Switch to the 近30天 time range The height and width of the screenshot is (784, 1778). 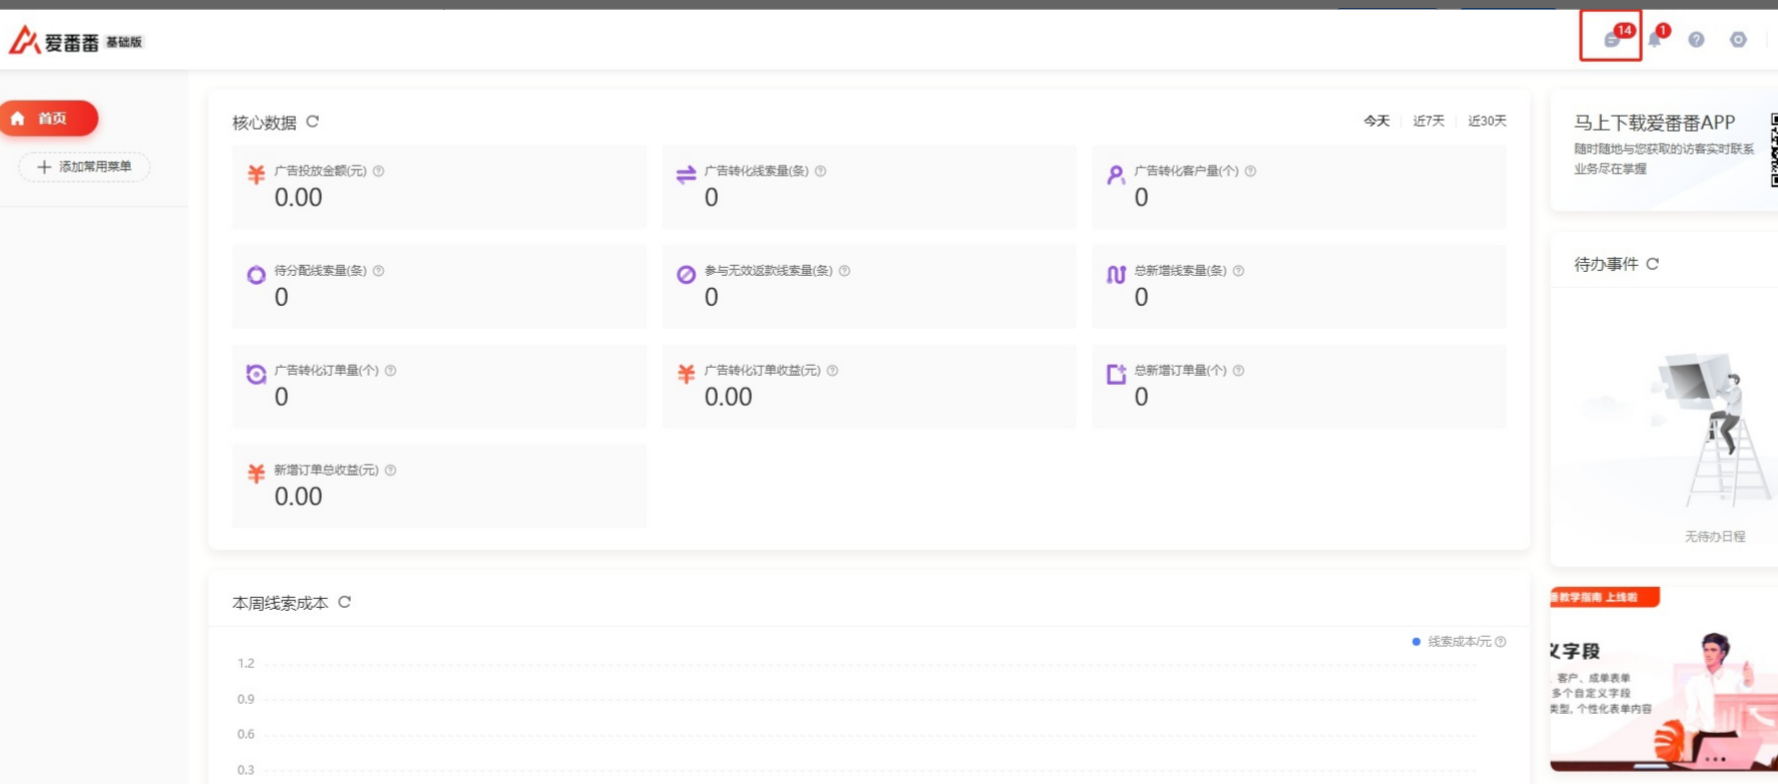pos(1486,121)
